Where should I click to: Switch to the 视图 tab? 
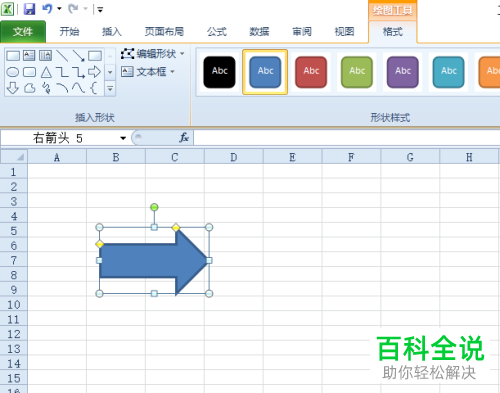344,32
